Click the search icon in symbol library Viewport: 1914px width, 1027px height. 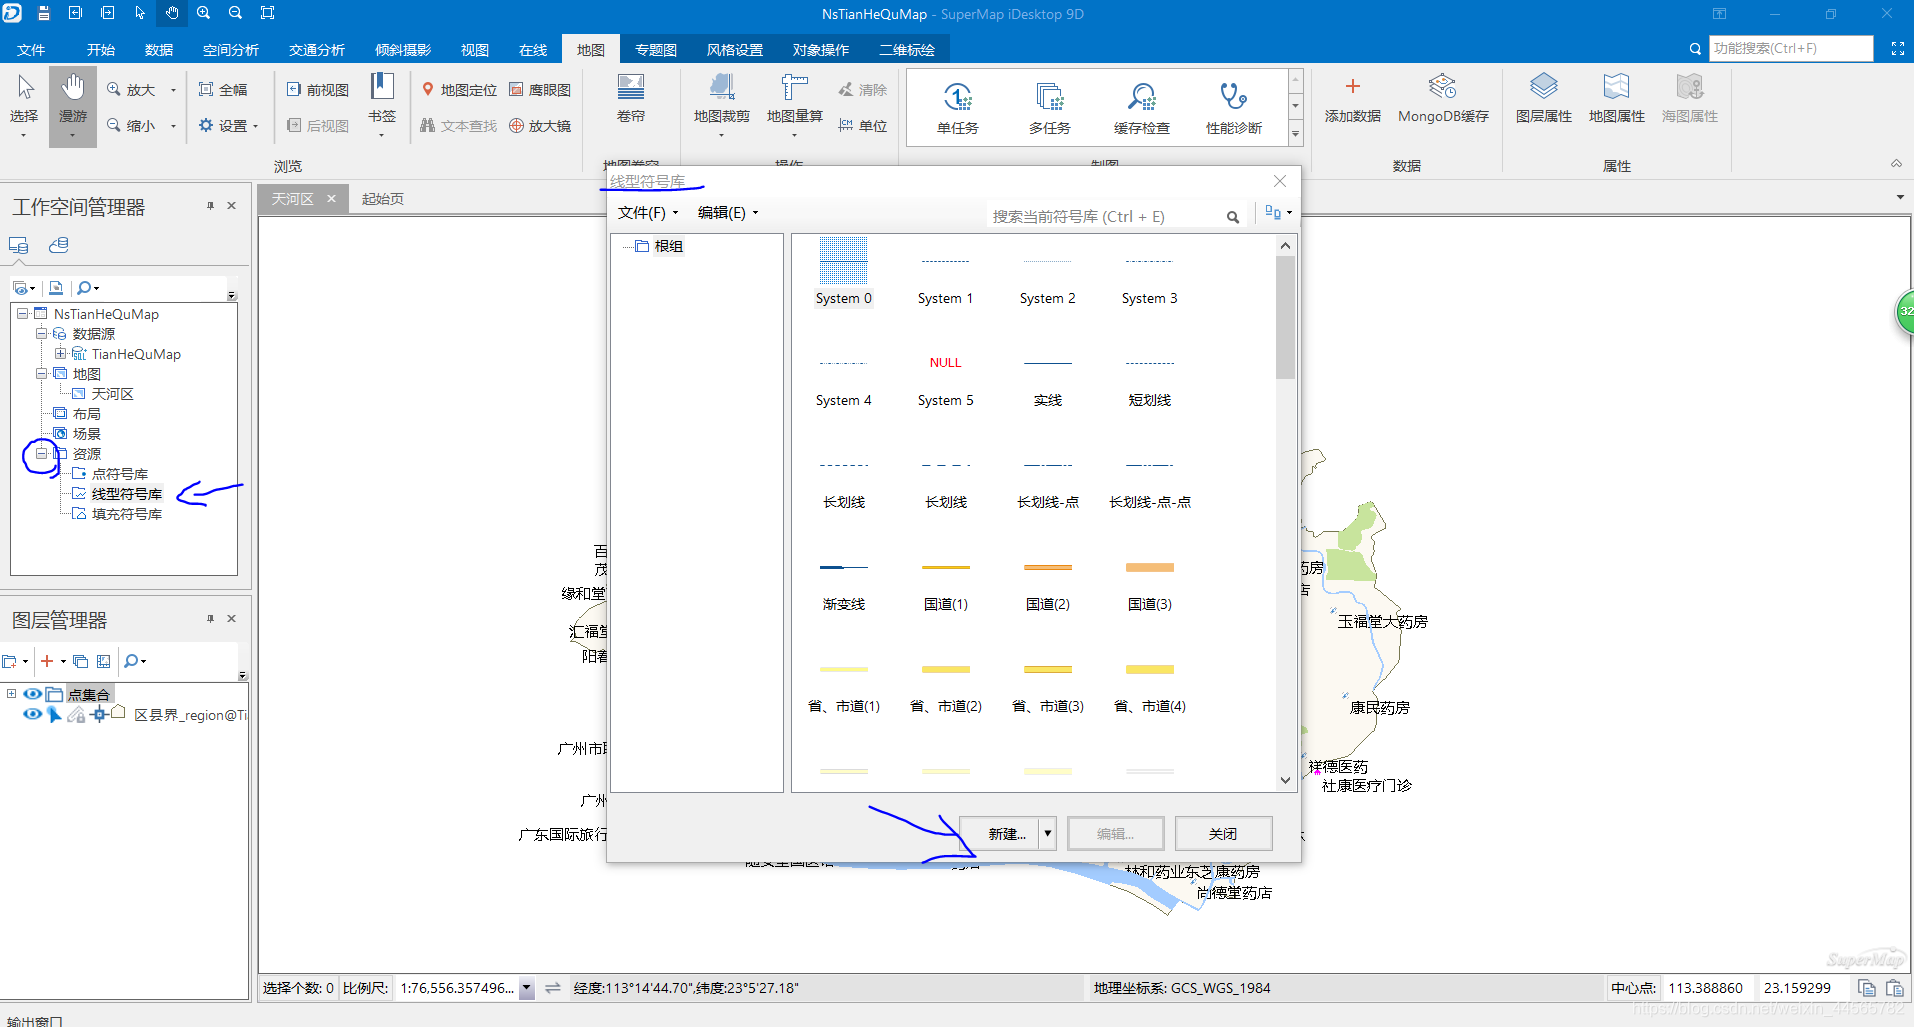pos(1233,217)
